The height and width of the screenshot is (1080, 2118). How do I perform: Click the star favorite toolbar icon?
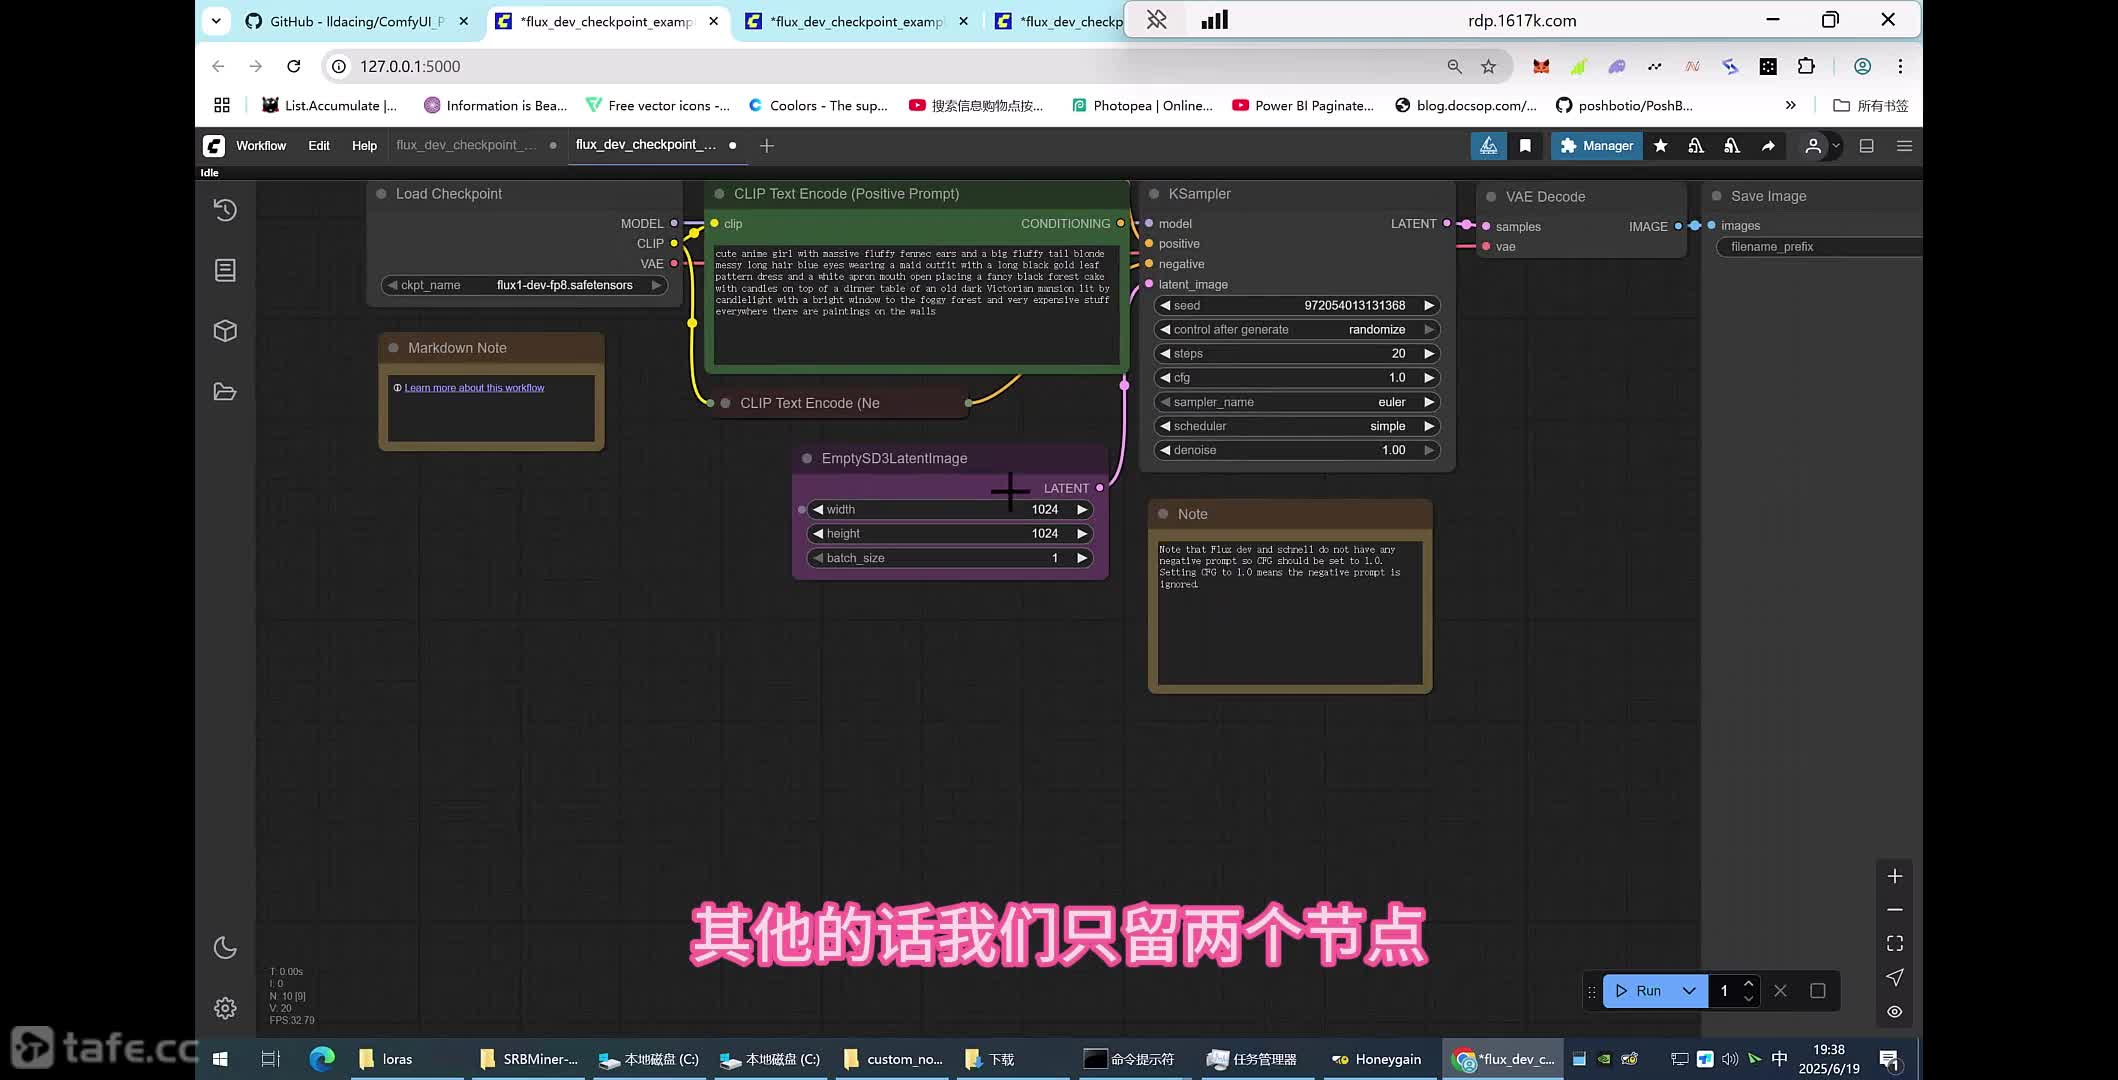(1661, 146)
